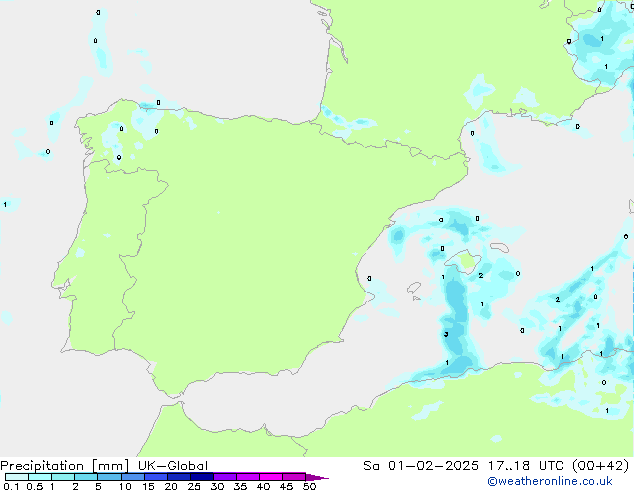Screen dimensions: 634x490
Task: Click the '50' legend scale label
Action: pyautogui.click(x=309, y=486)
